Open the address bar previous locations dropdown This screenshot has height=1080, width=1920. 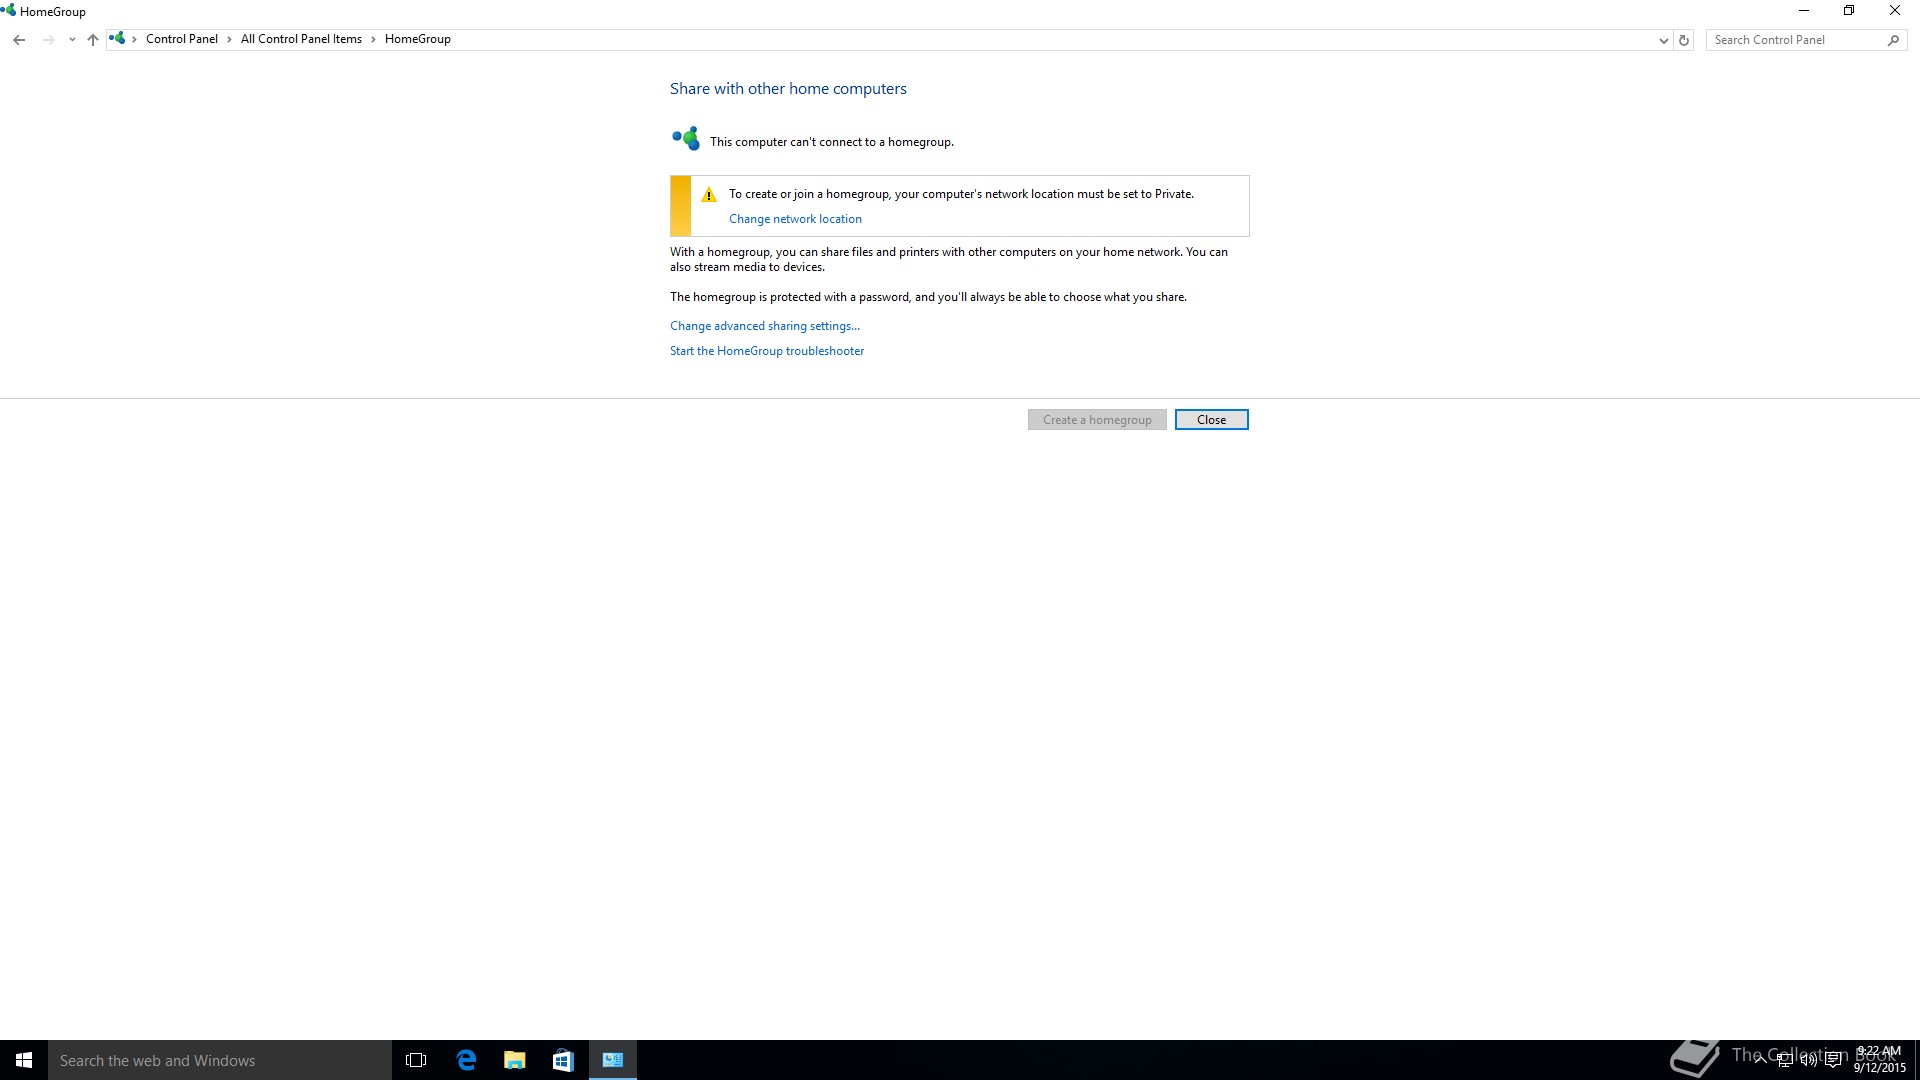click(x=1663, y=40)
